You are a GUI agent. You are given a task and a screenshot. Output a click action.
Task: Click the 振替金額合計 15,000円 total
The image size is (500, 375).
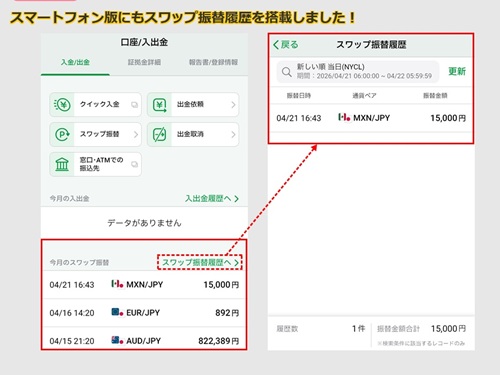[x=421, y=329]
